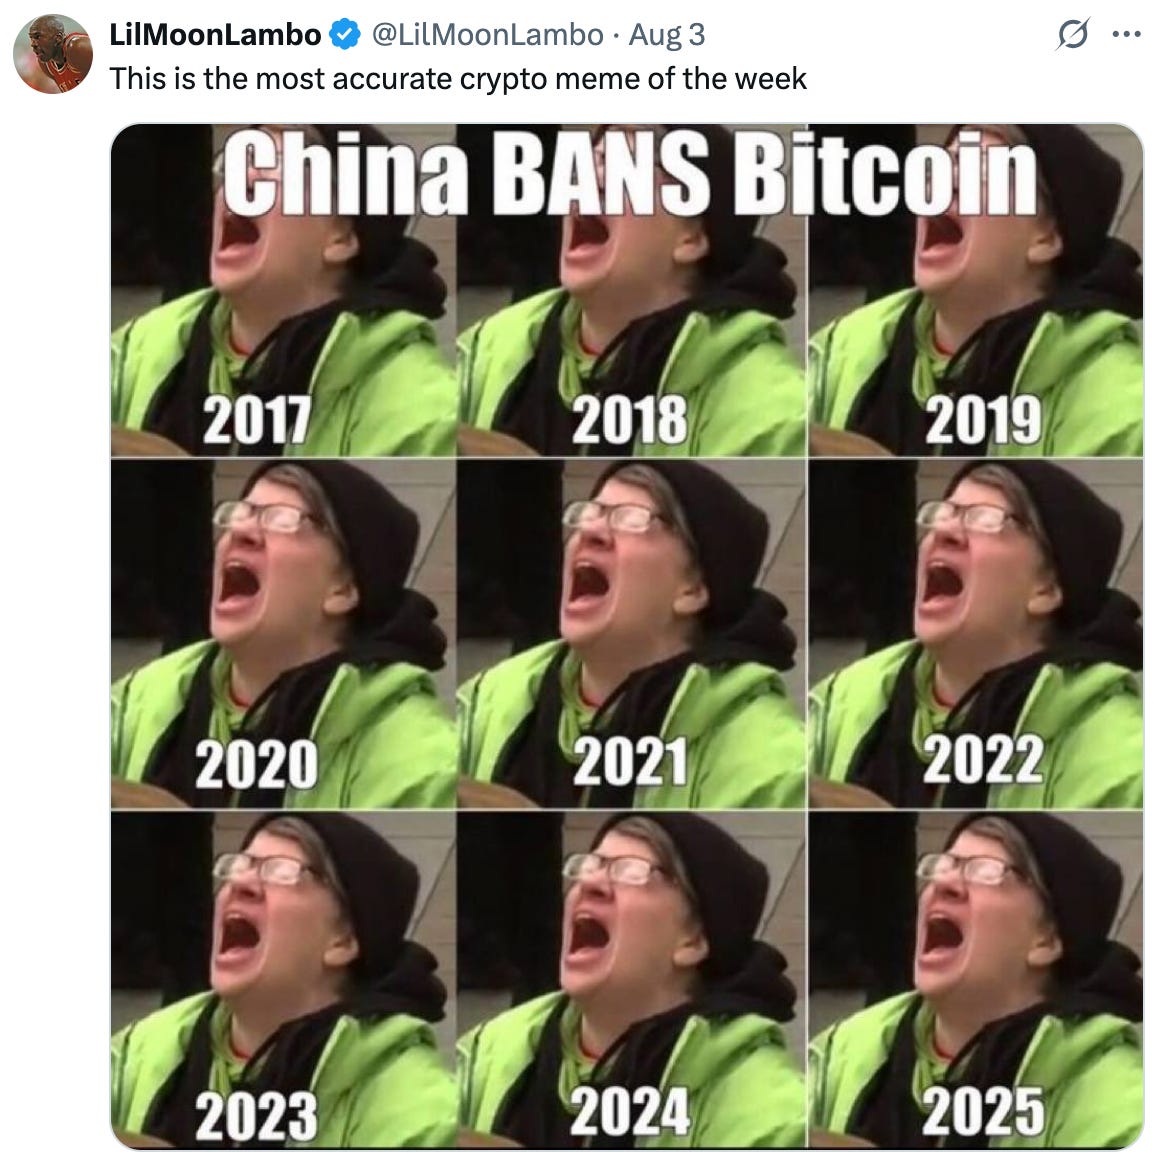Click the 2019 meme panel
Image resolution: width=1171 pixels, height=1170 pixels.
[975, 290]
